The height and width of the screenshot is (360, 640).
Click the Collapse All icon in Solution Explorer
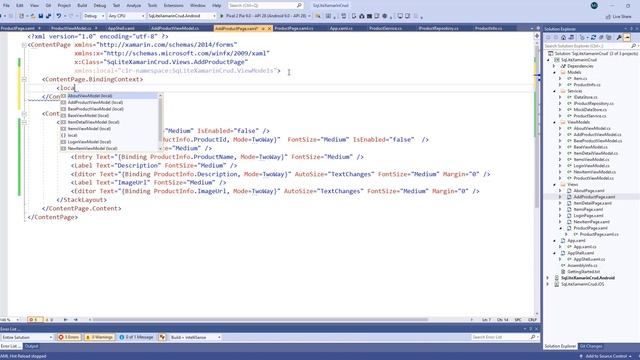pos(601,38)
